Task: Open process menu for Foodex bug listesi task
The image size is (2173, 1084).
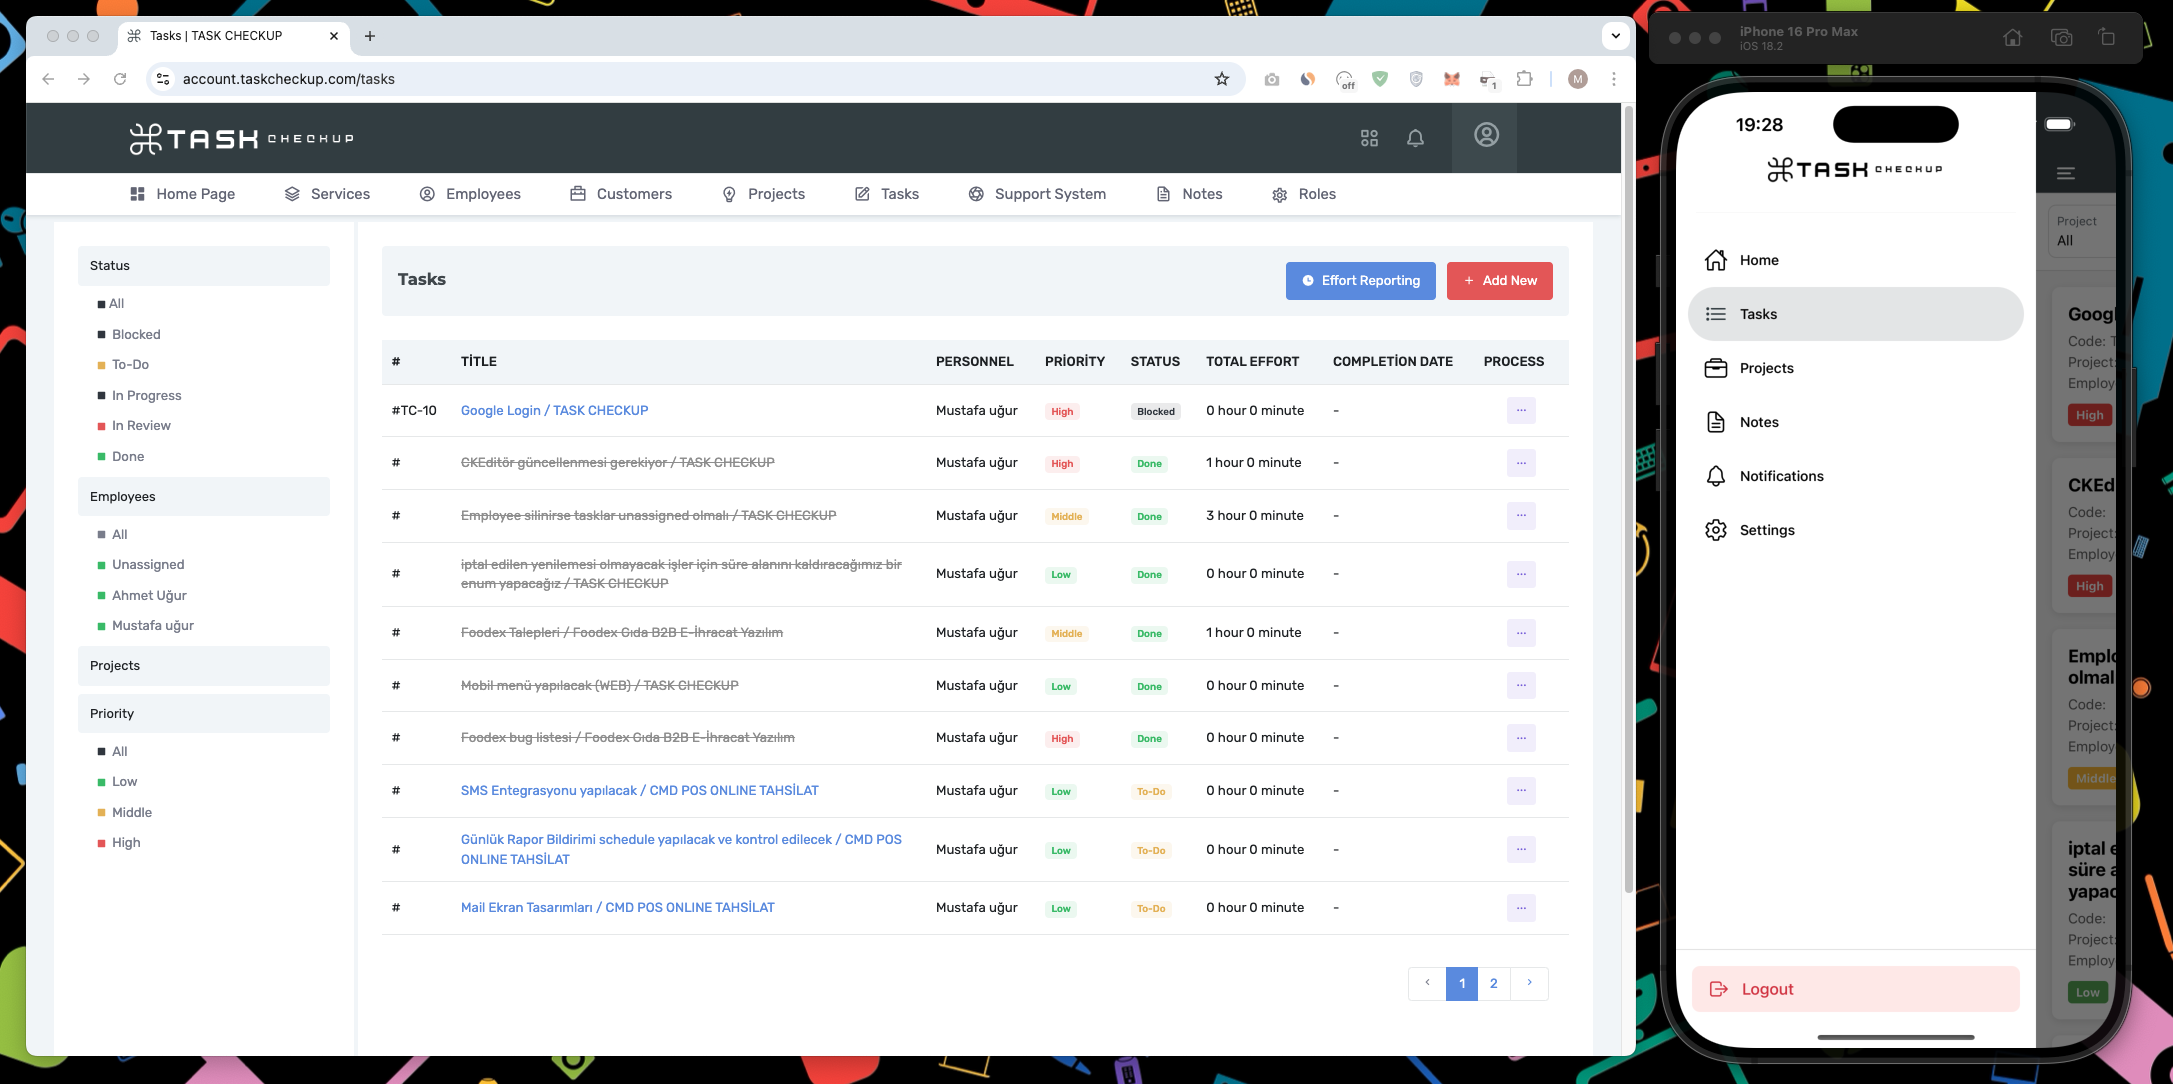Action: (1521, 738)
